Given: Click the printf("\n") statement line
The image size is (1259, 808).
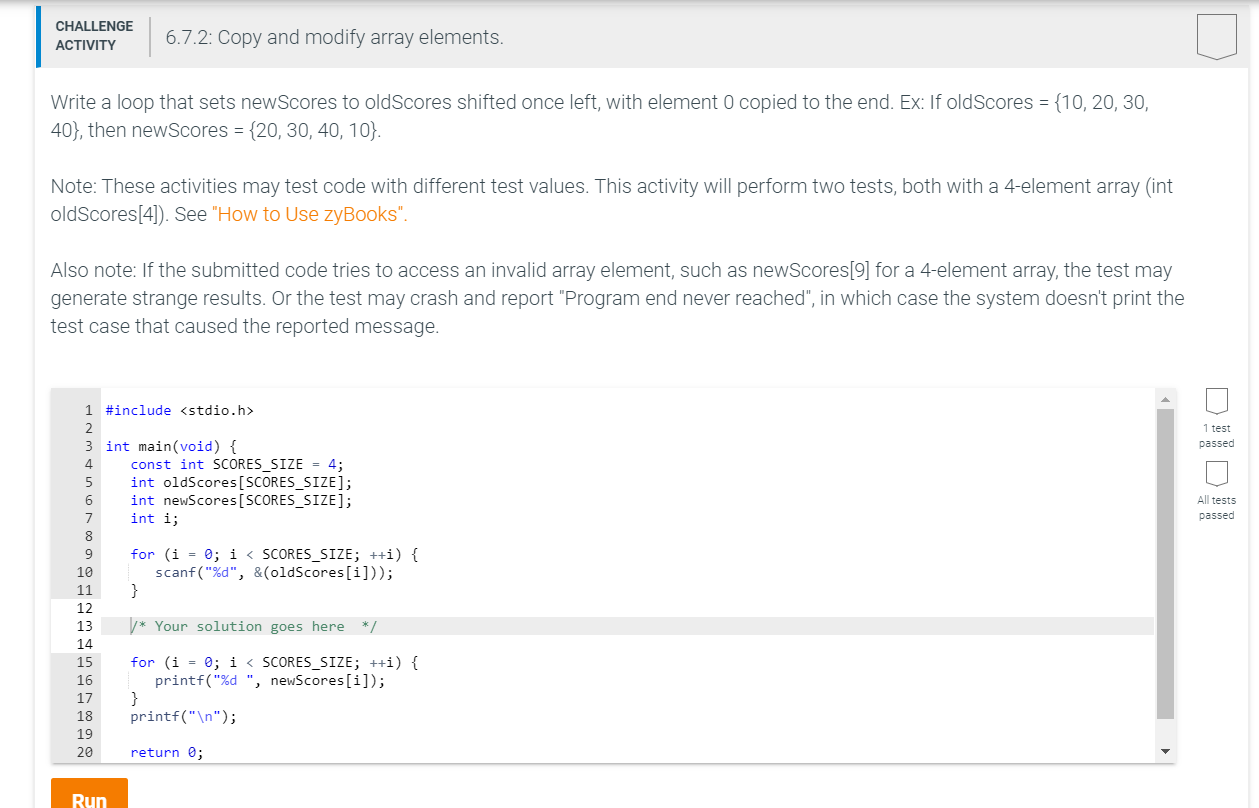Looking at the screenshot, I should coord(183,716).
